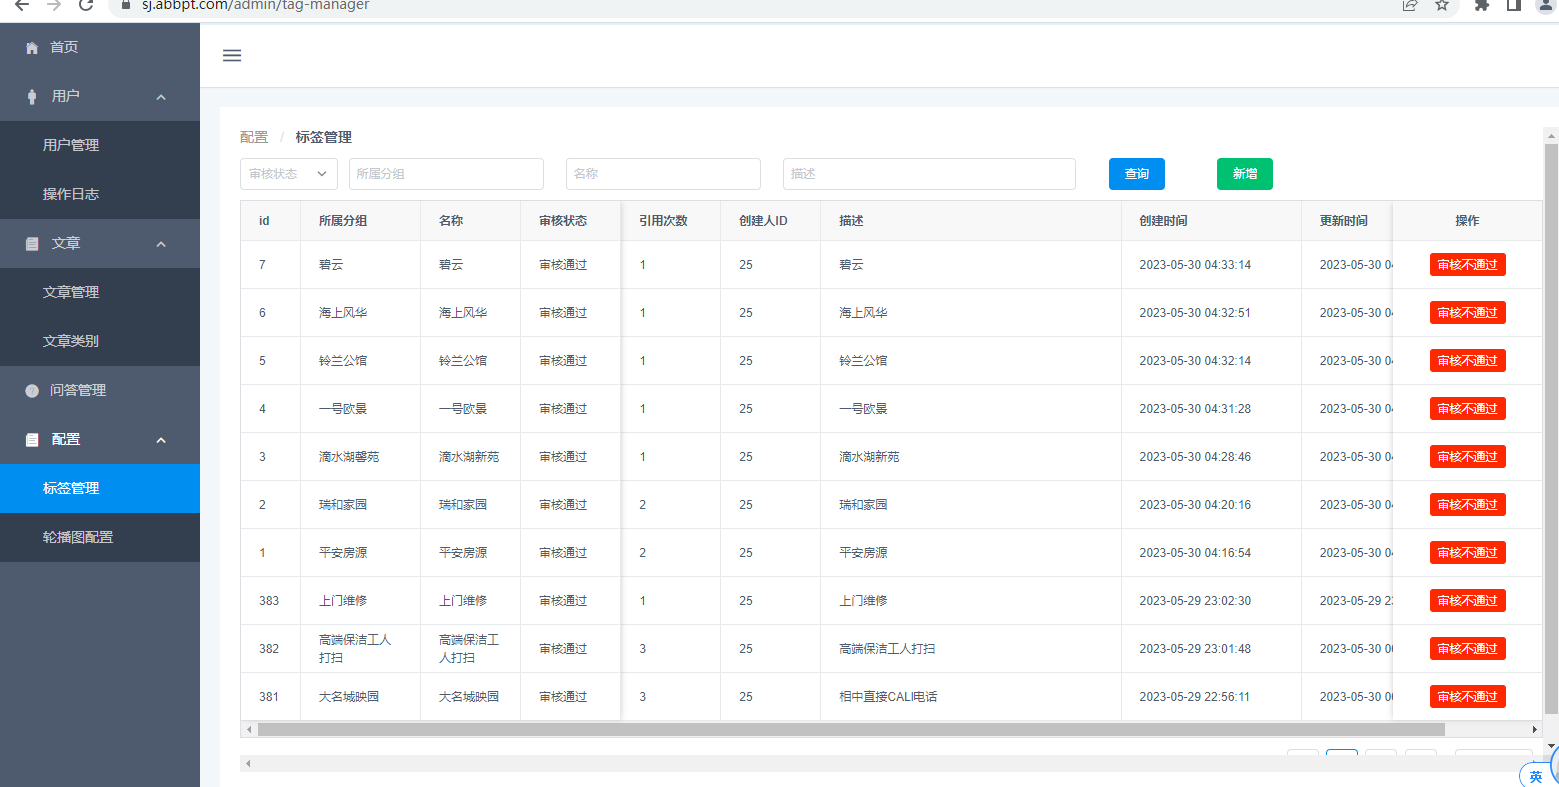The width and height of the screenshot is (1559, 787).
Task: Collapse the 文章 menu chevron
Action: pos(161,244)
